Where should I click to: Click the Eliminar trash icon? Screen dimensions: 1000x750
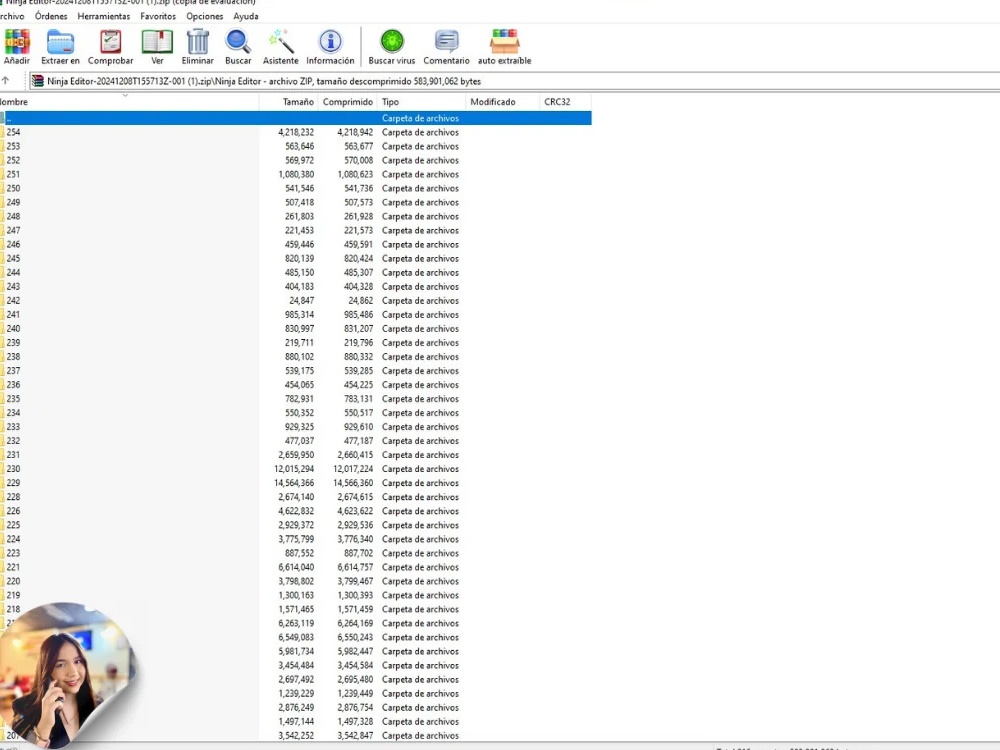tap(198, 41)
